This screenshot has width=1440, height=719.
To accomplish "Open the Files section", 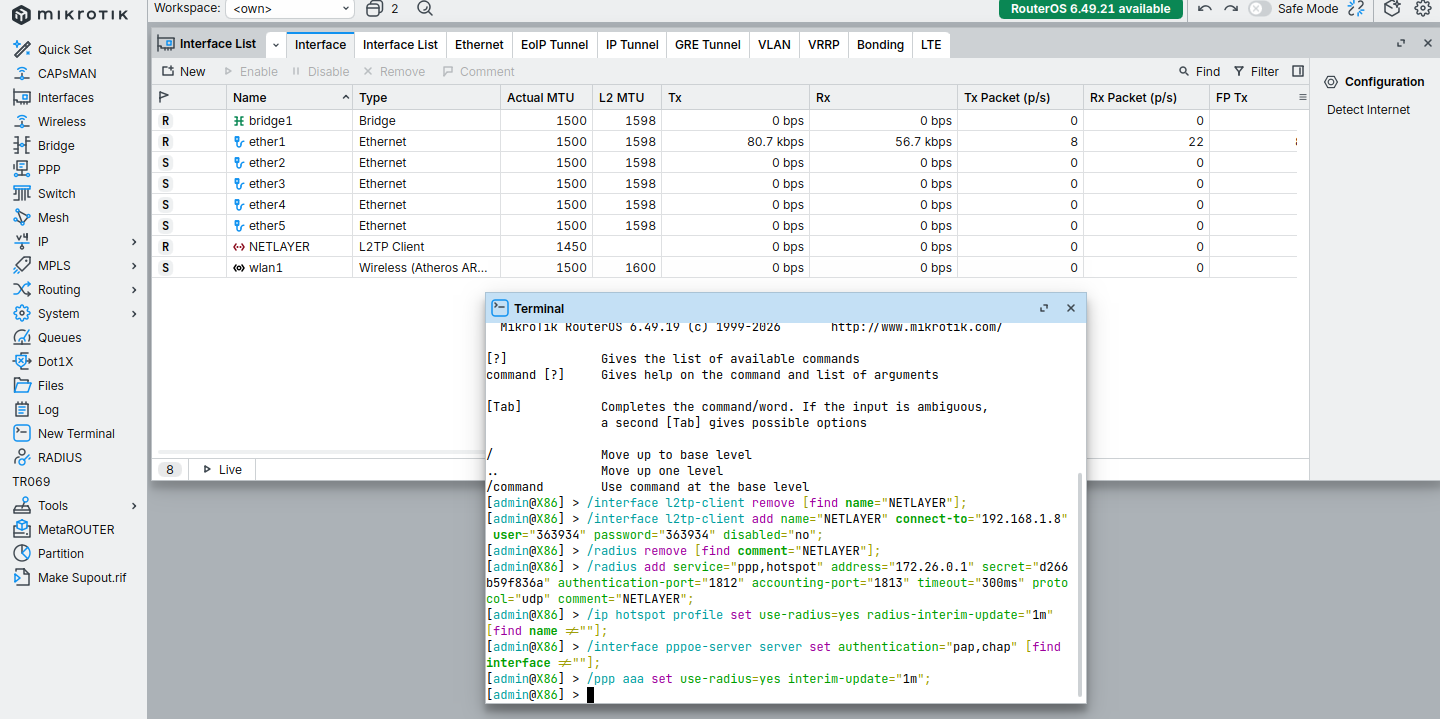I will (x=51, y=385).
